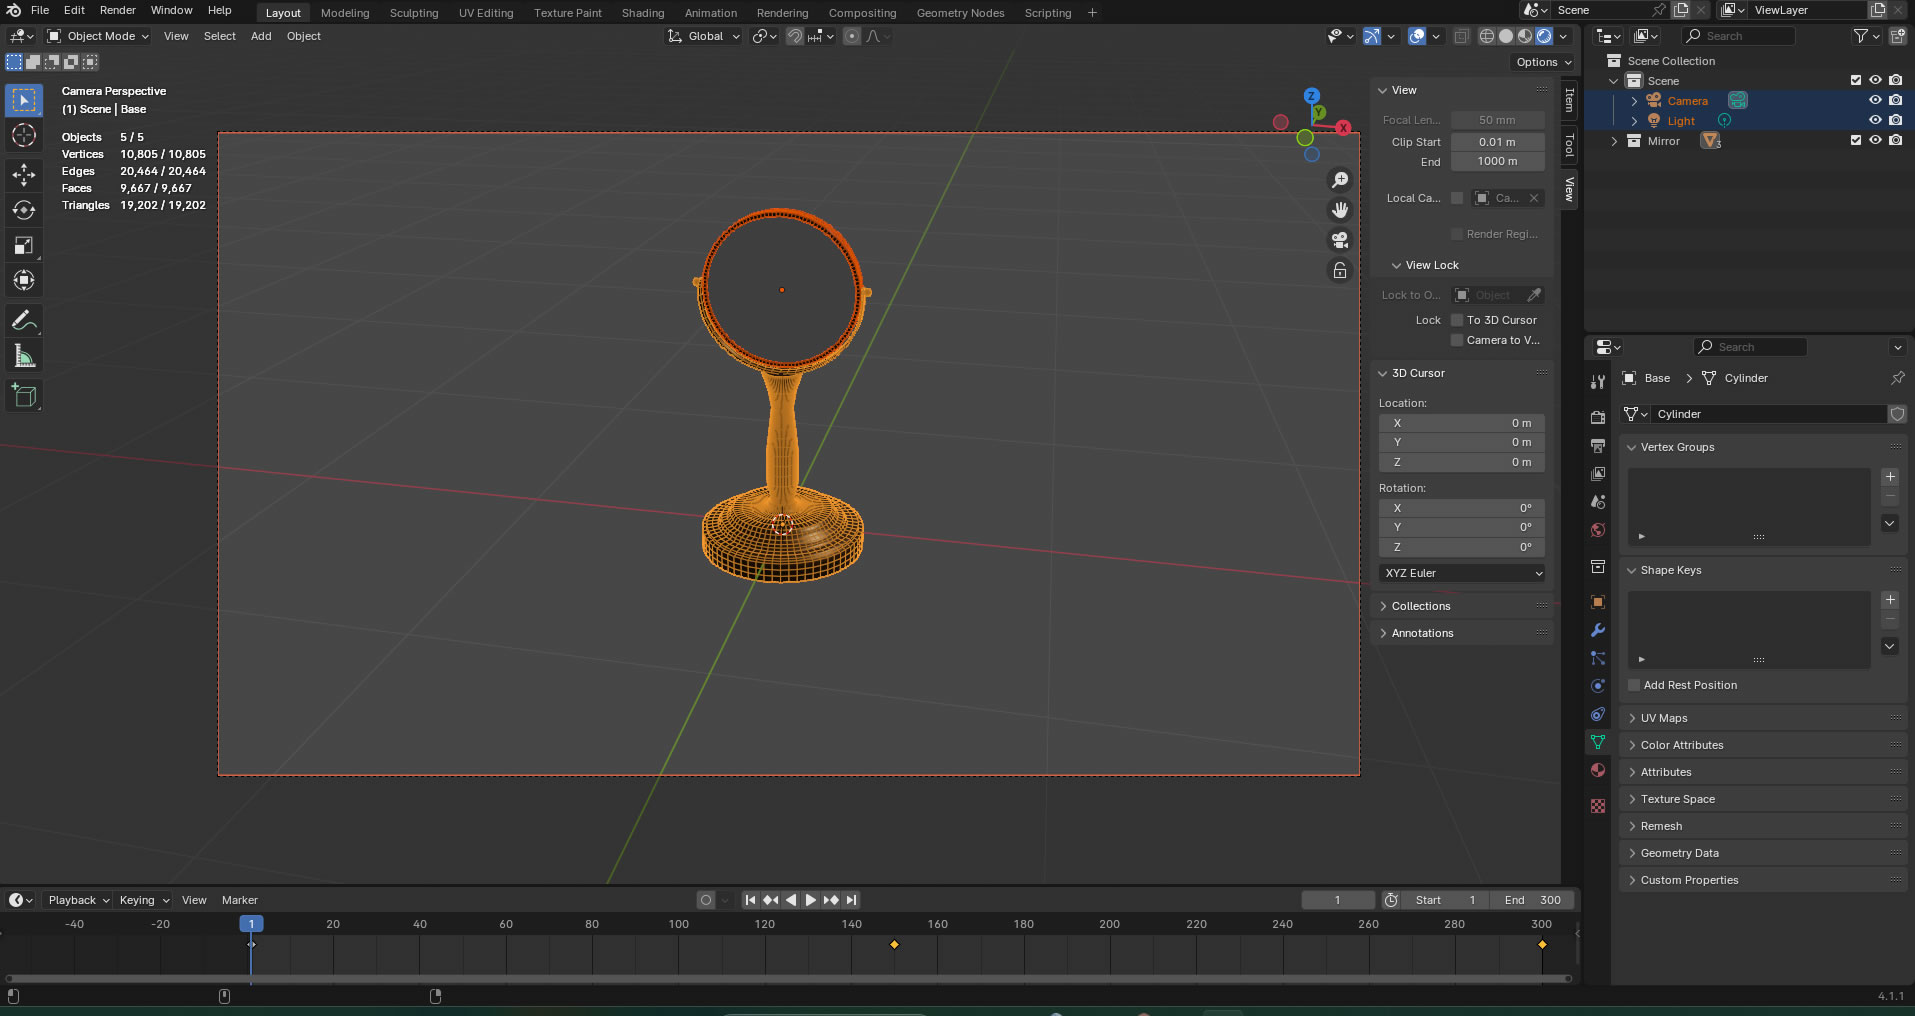Expand the Annotations panel
The image size is (1915, 1016).
click(x=1422, y=633)
